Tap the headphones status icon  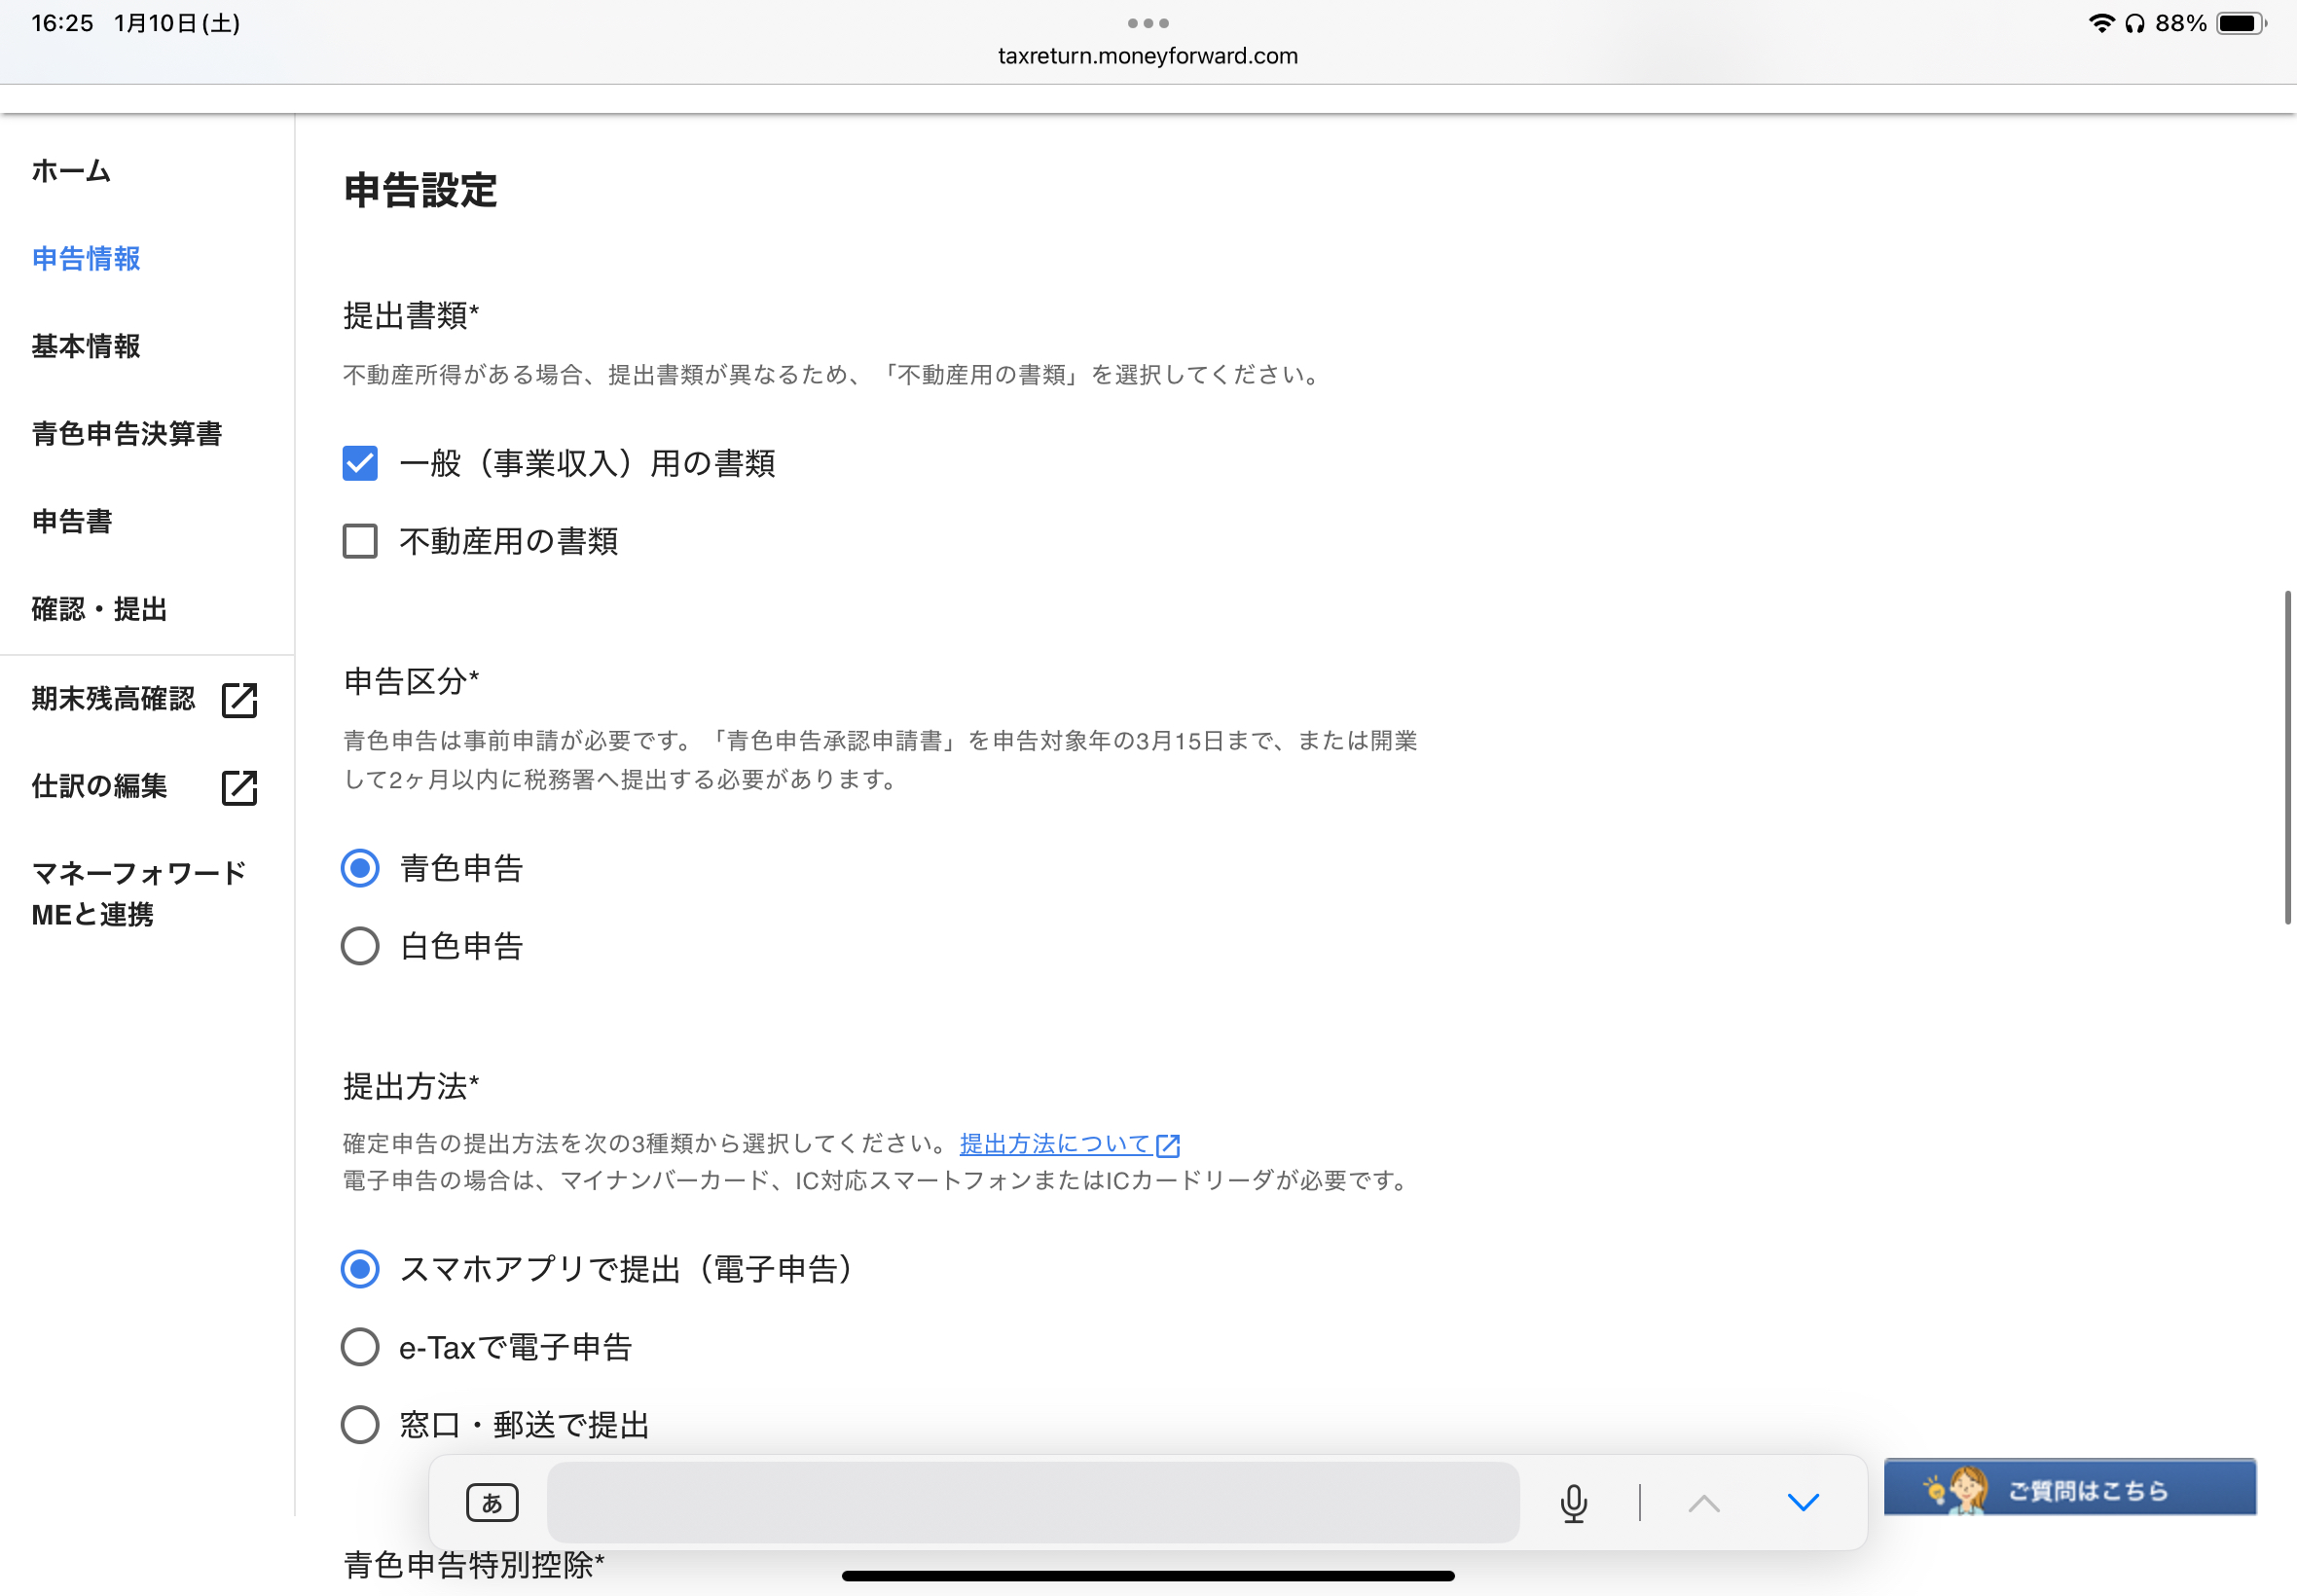(2134, 23)
